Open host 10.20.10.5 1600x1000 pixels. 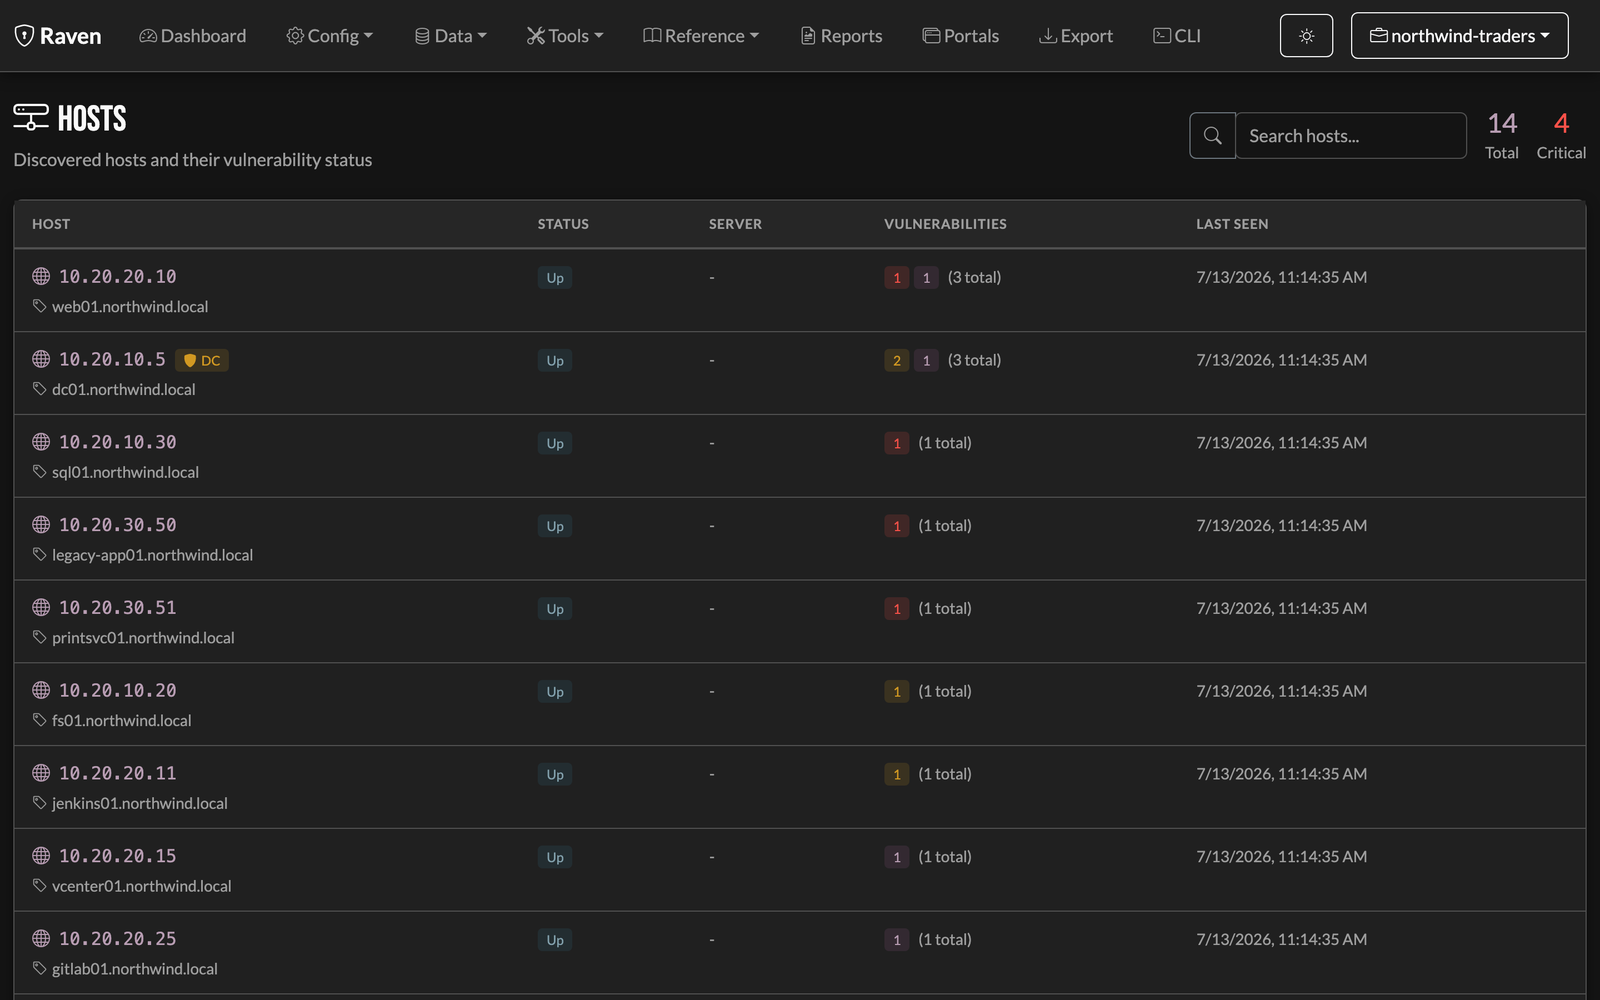pos(112,360)
